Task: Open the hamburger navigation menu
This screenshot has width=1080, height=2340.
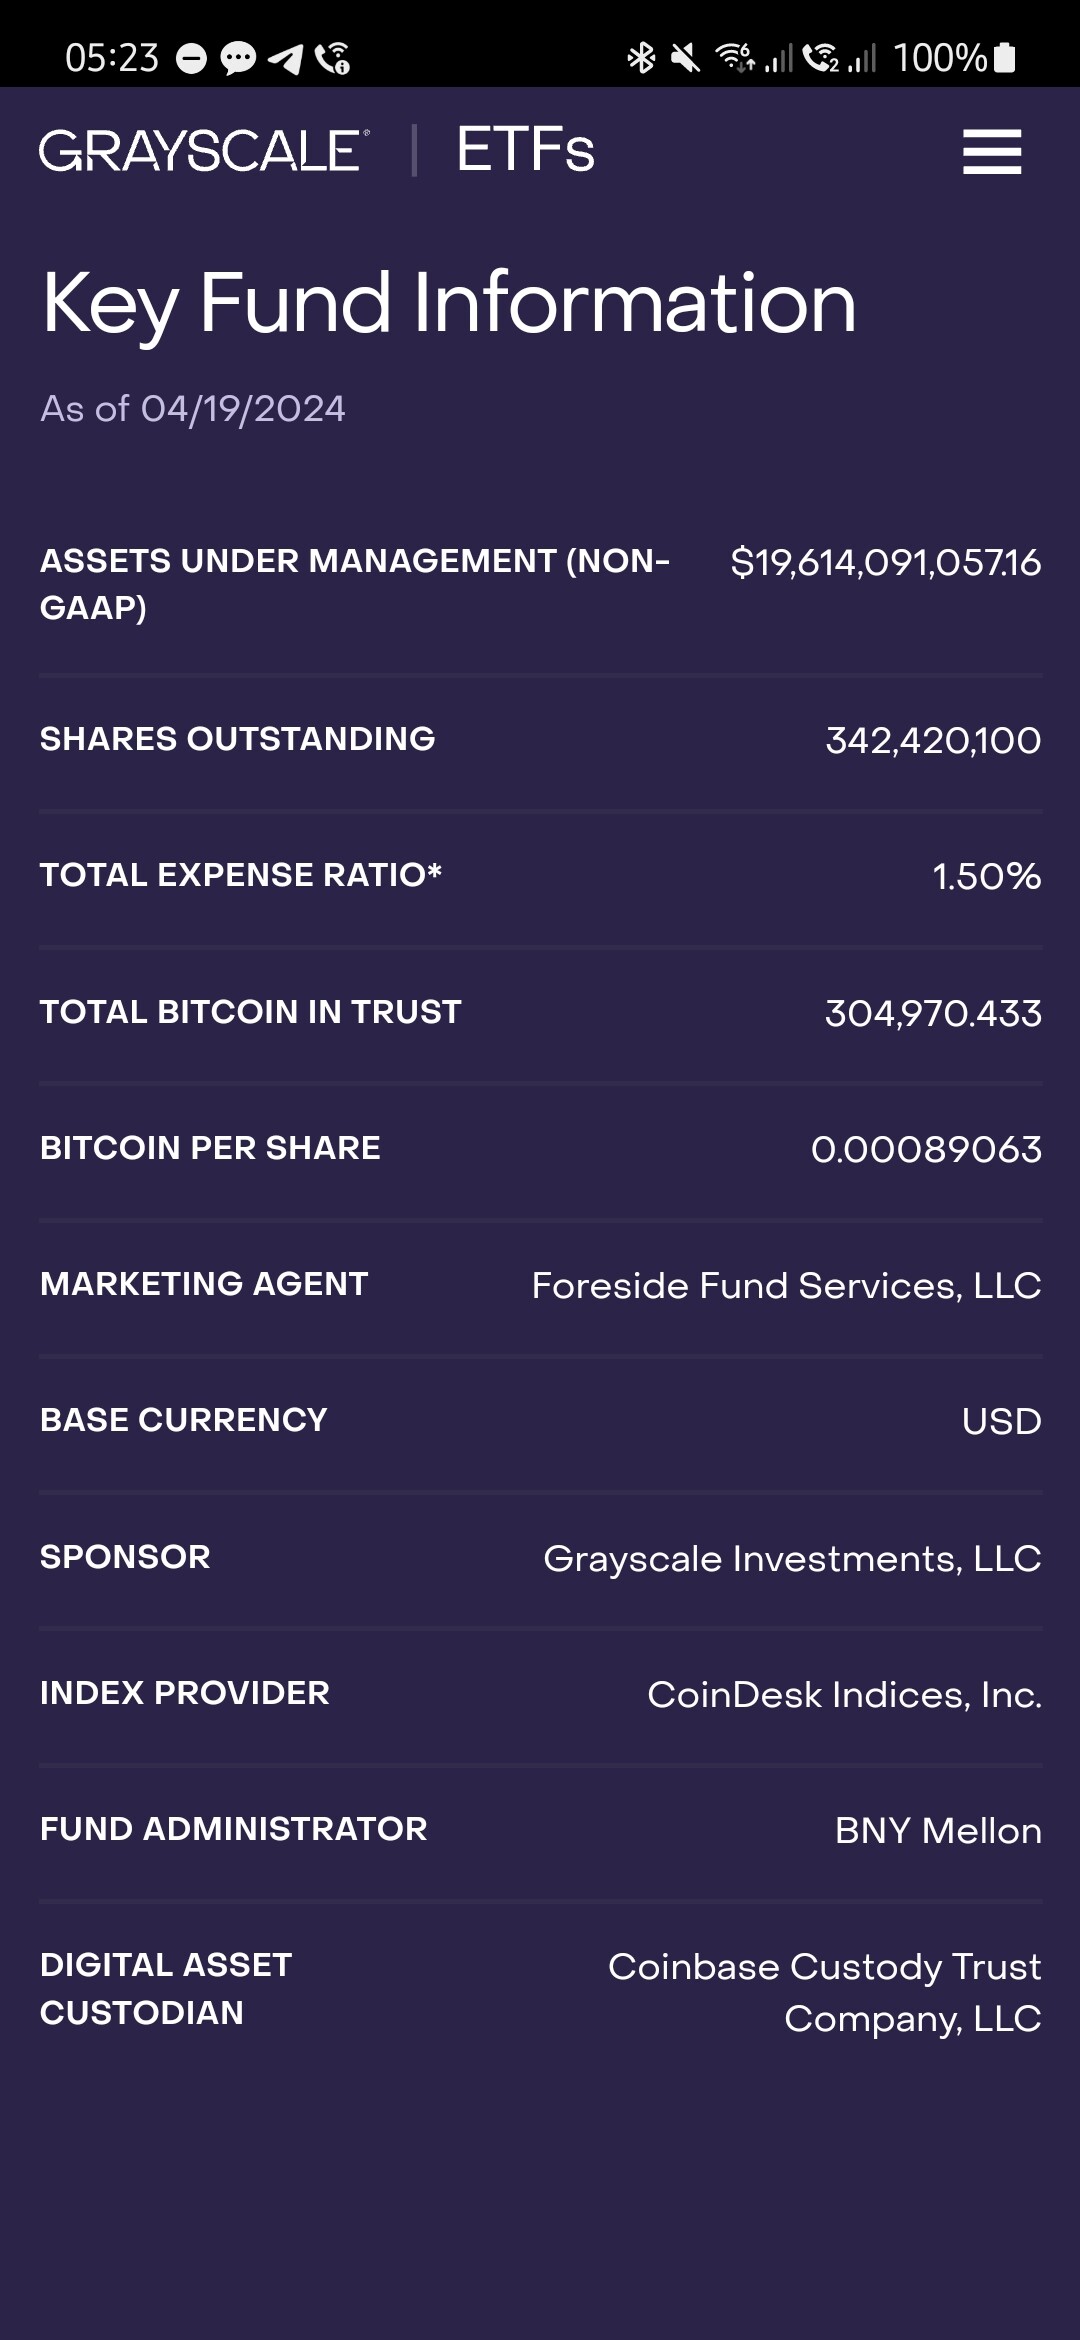Action: coord(992,152)
